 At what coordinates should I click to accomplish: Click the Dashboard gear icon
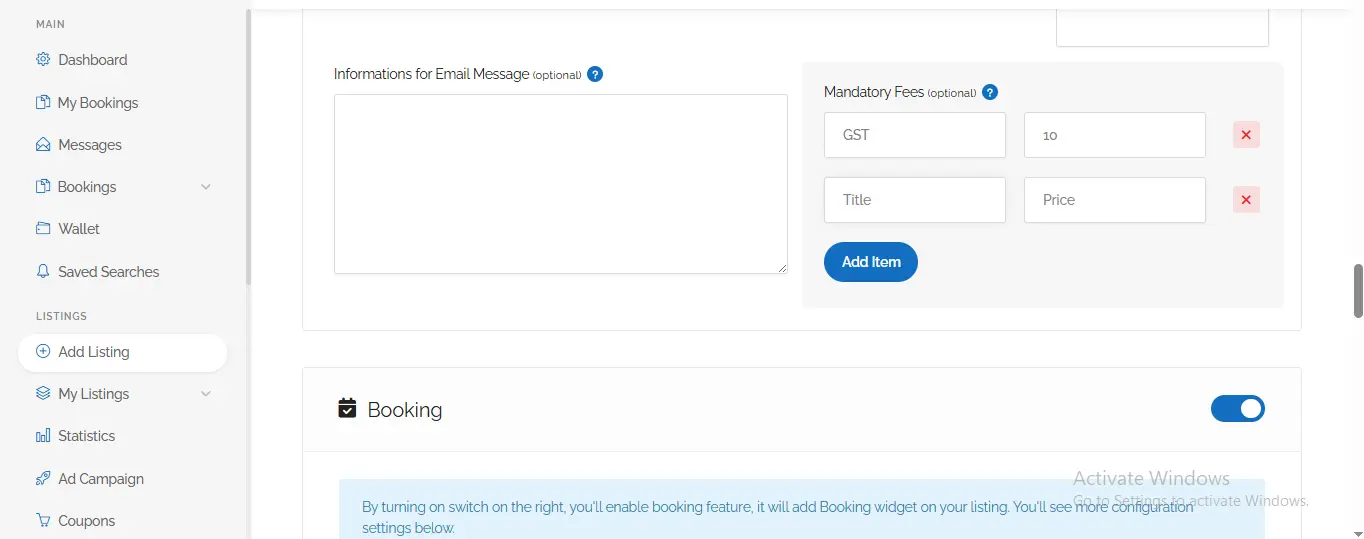[43, 60]
